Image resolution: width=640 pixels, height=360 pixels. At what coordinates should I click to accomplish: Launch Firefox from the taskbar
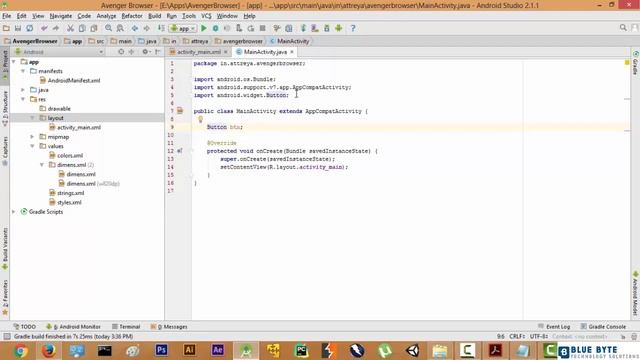click(x=49, y=351)
